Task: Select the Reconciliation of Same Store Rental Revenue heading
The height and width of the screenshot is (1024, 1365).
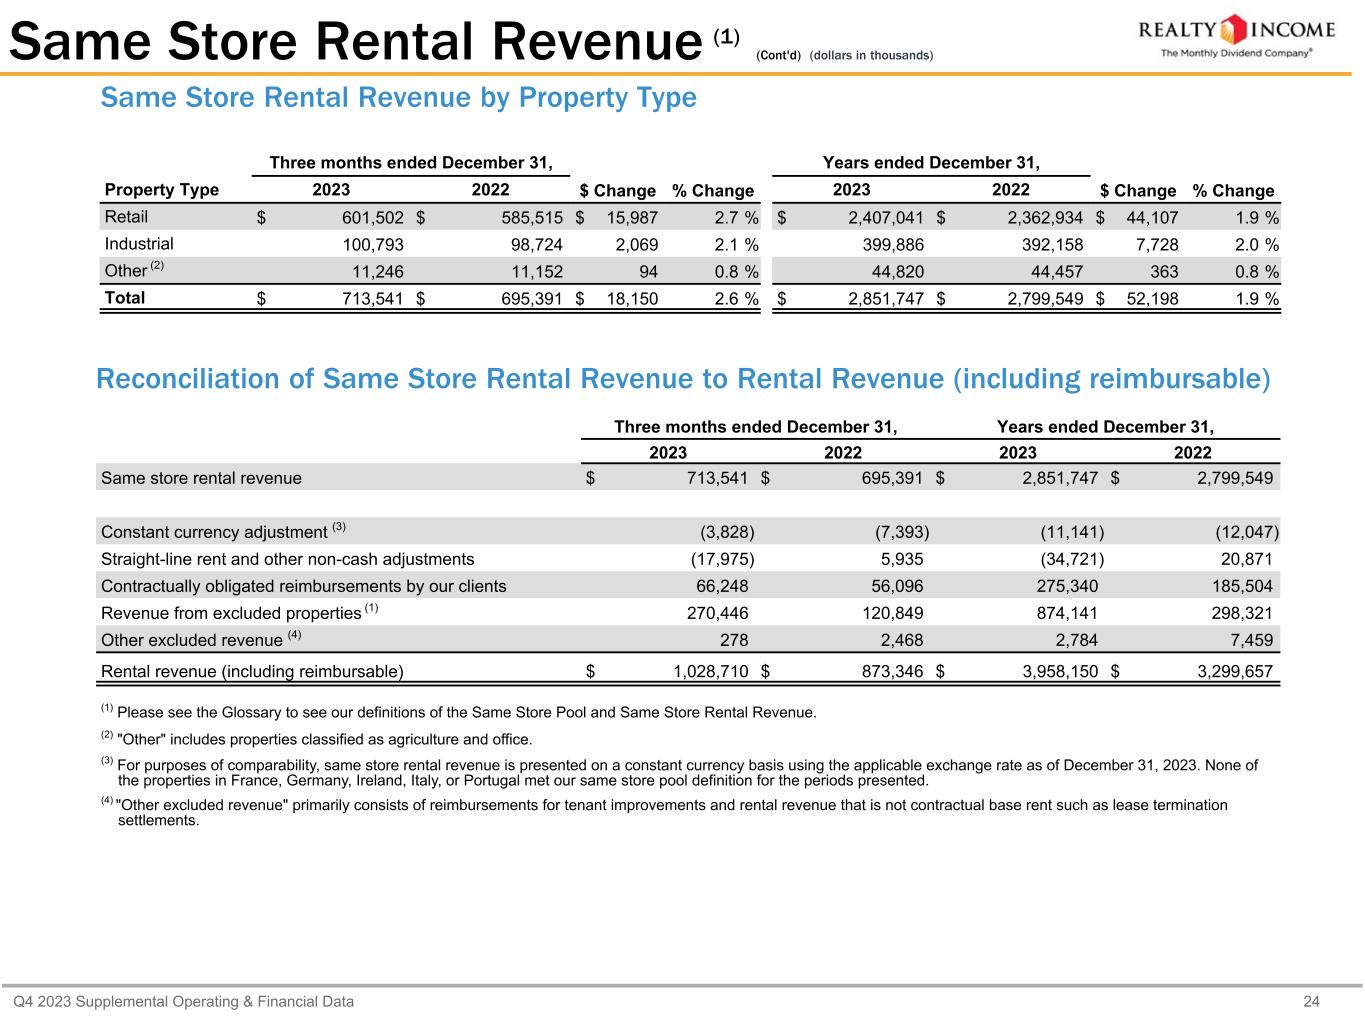Action: click(x=682, y=379)
